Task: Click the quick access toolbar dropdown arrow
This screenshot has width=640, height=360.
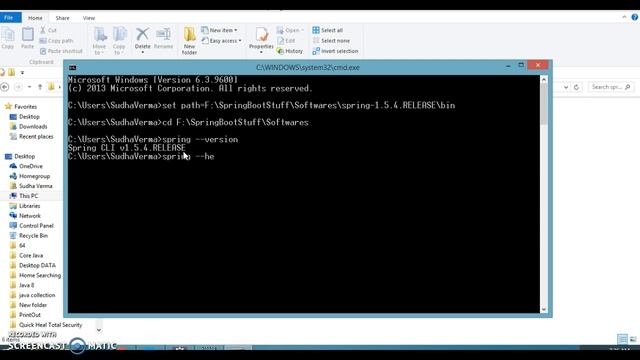Action: pos(22,73)
